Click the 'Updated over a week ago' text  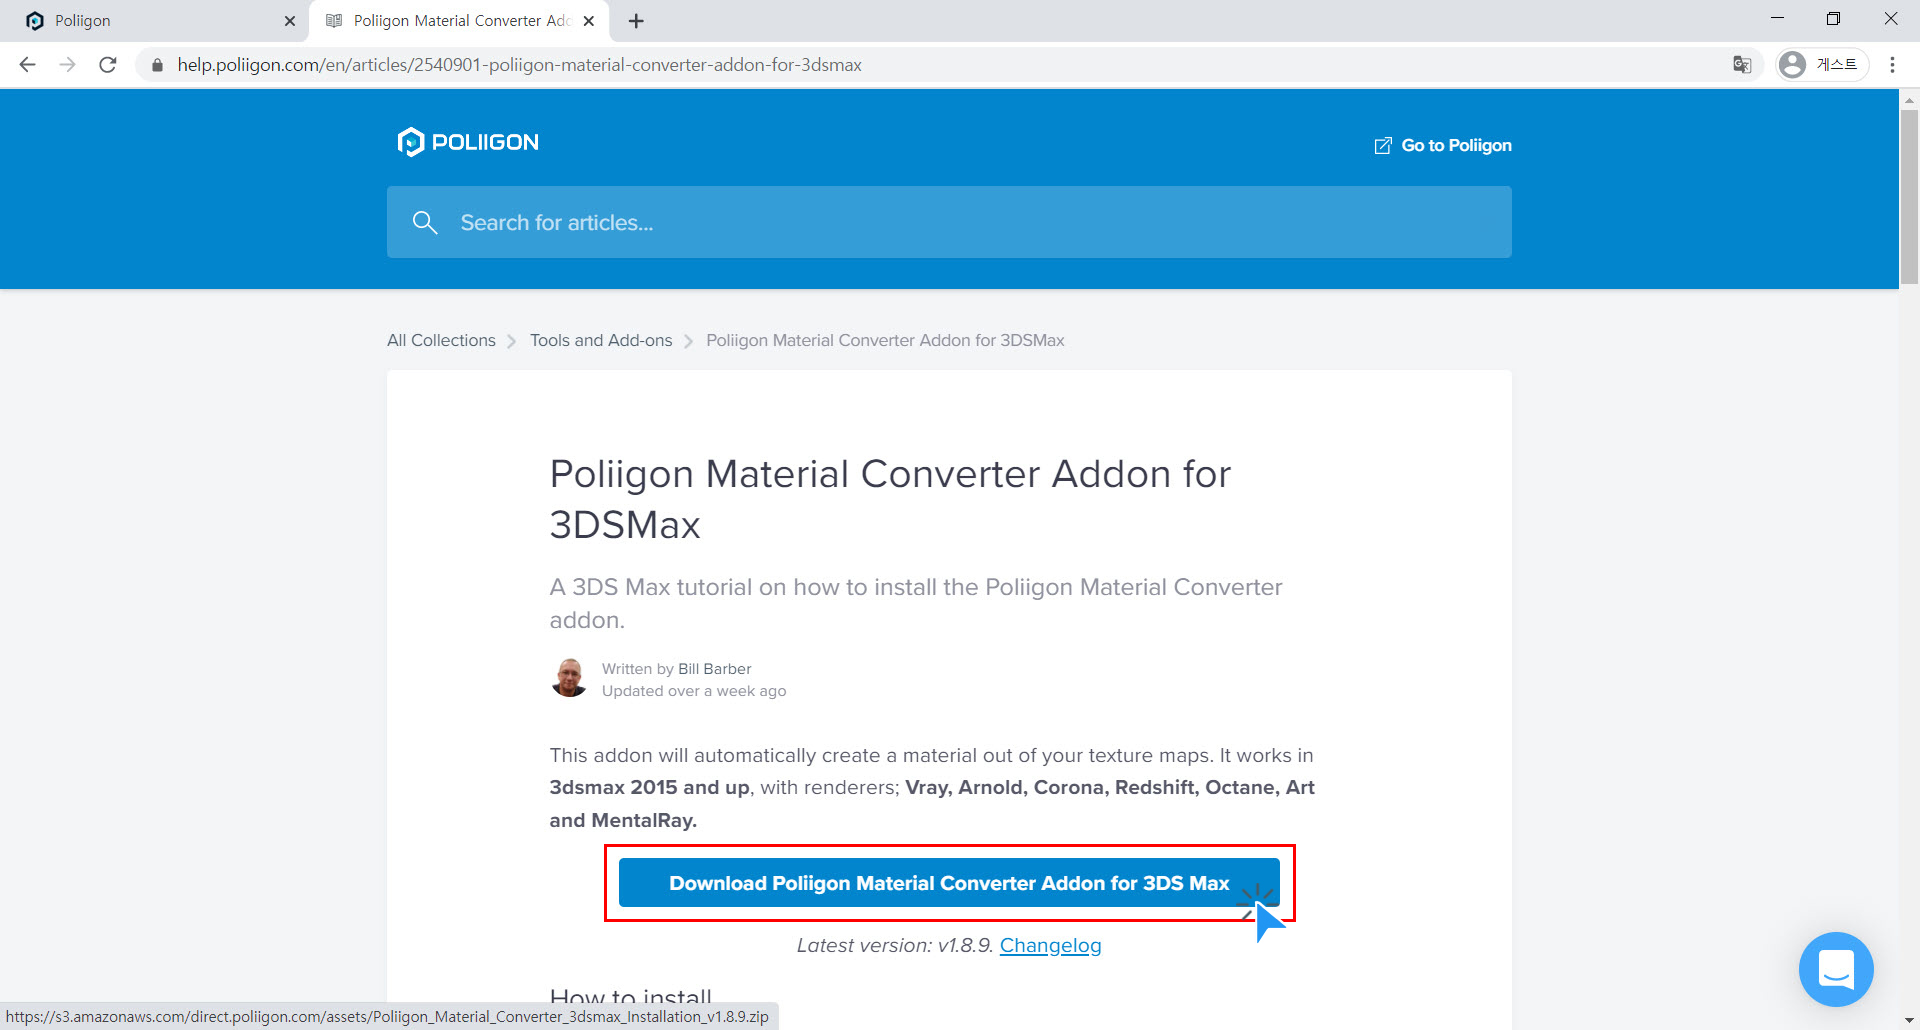694,691
